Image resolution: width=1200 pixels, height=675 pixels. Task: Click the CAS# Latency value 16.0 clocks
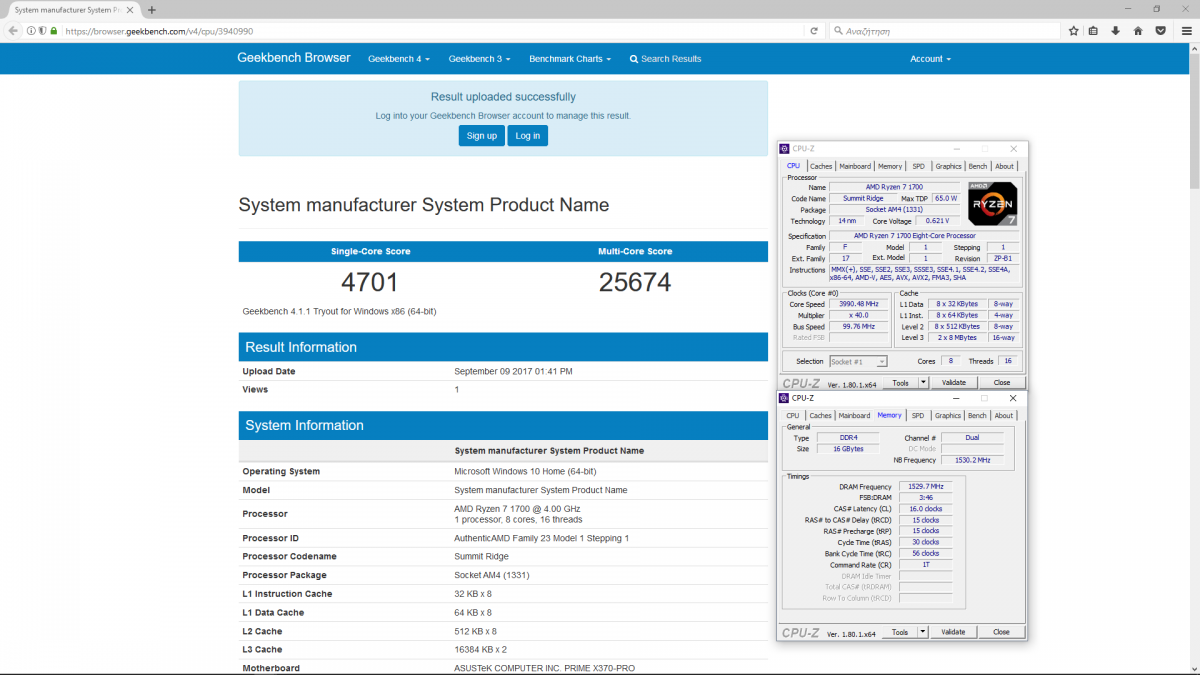925,509
